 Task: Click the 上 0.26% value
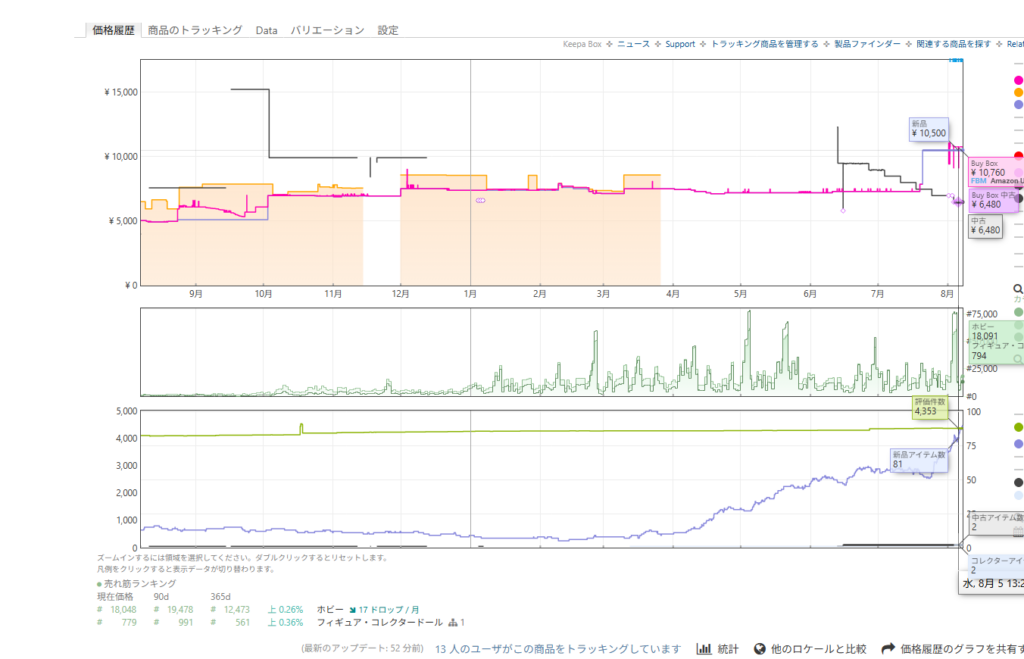(285, 609)
